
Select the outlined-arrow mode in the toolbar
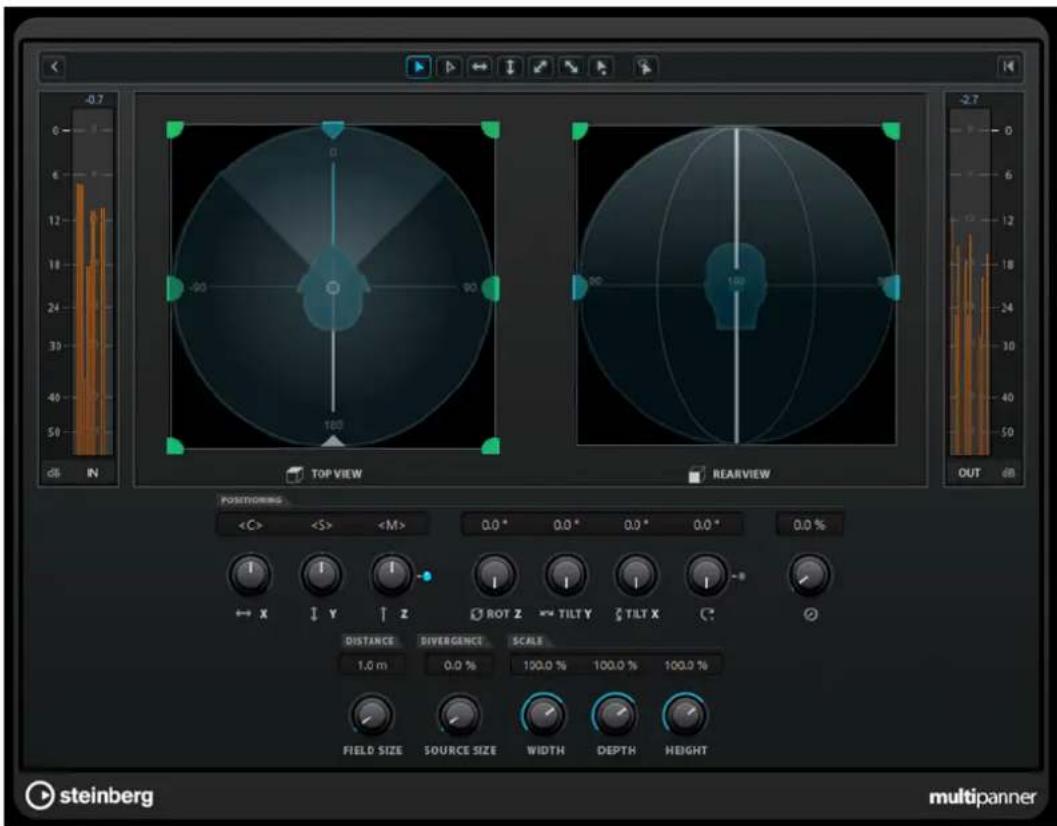click(x=449, y=67)
